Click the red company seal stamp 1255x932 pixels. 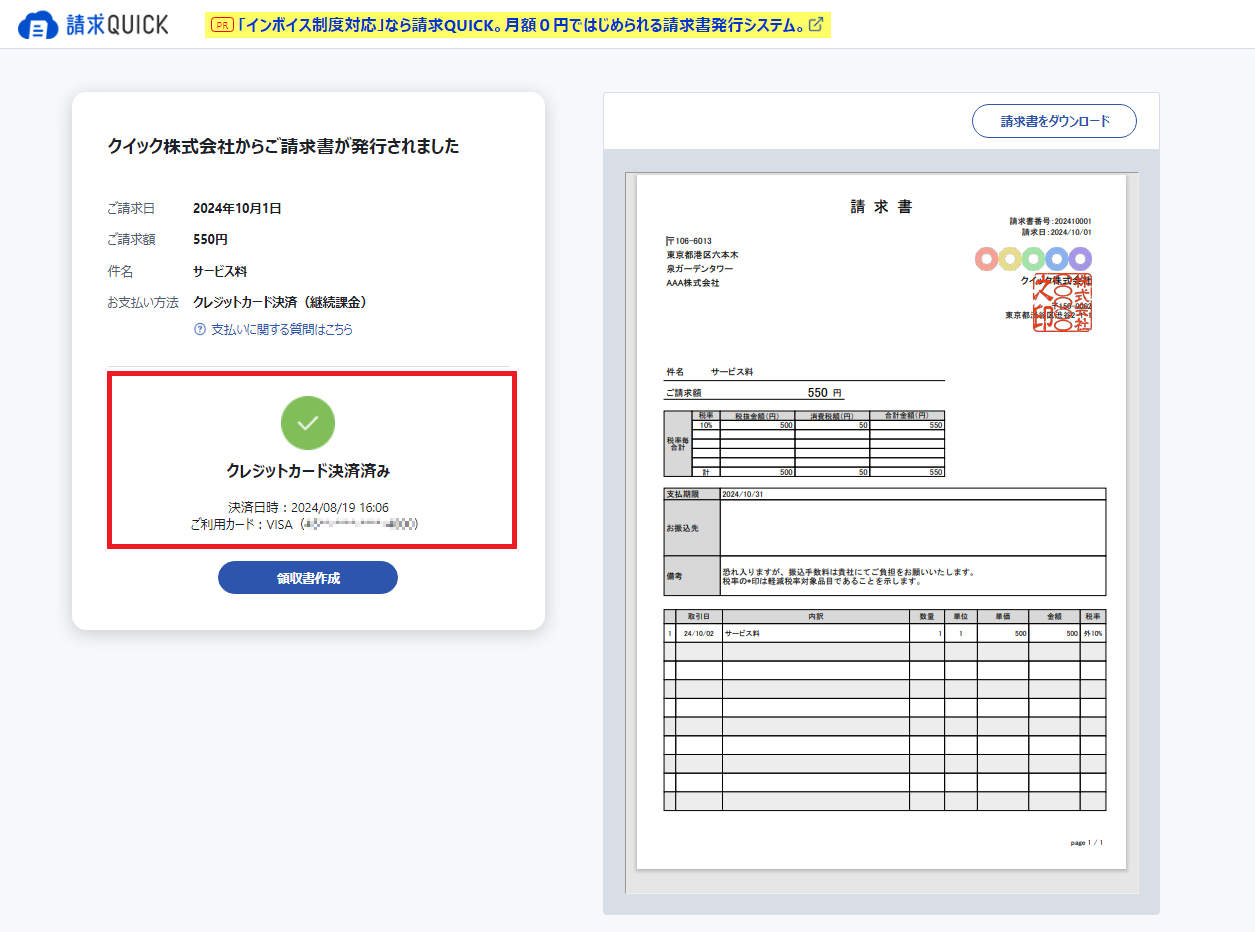pyautogui.click(x=1062, y=303)
